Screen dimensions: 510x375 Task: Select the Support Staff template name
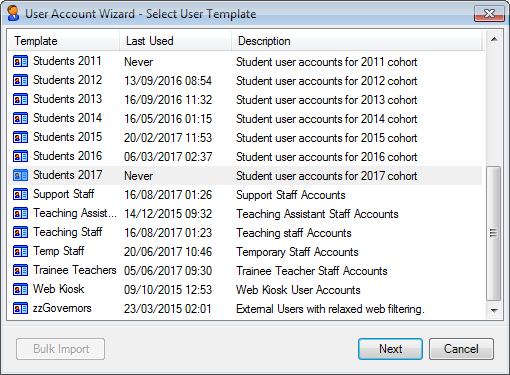tap(63, 194)
